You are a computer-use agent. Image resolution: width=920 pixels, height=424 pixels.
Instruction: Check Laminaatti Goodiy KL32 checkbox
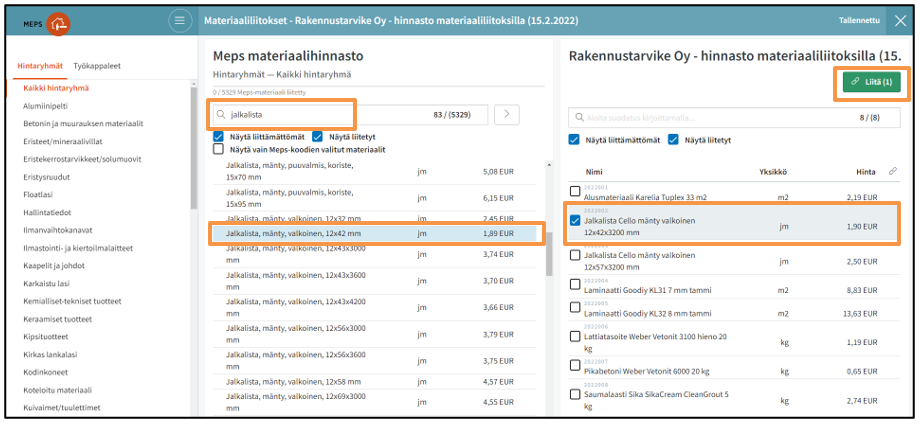[575, 307]
